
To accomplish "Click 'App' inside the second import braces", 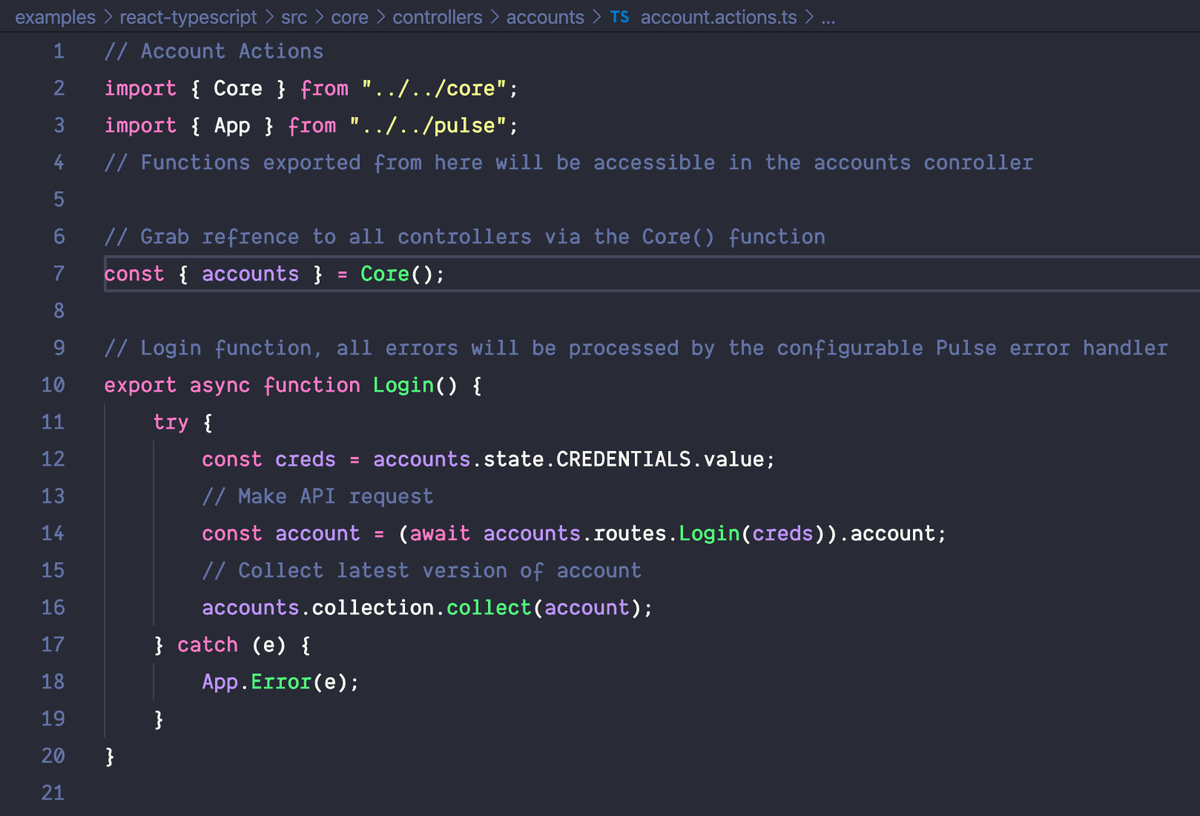I will 232,125.
